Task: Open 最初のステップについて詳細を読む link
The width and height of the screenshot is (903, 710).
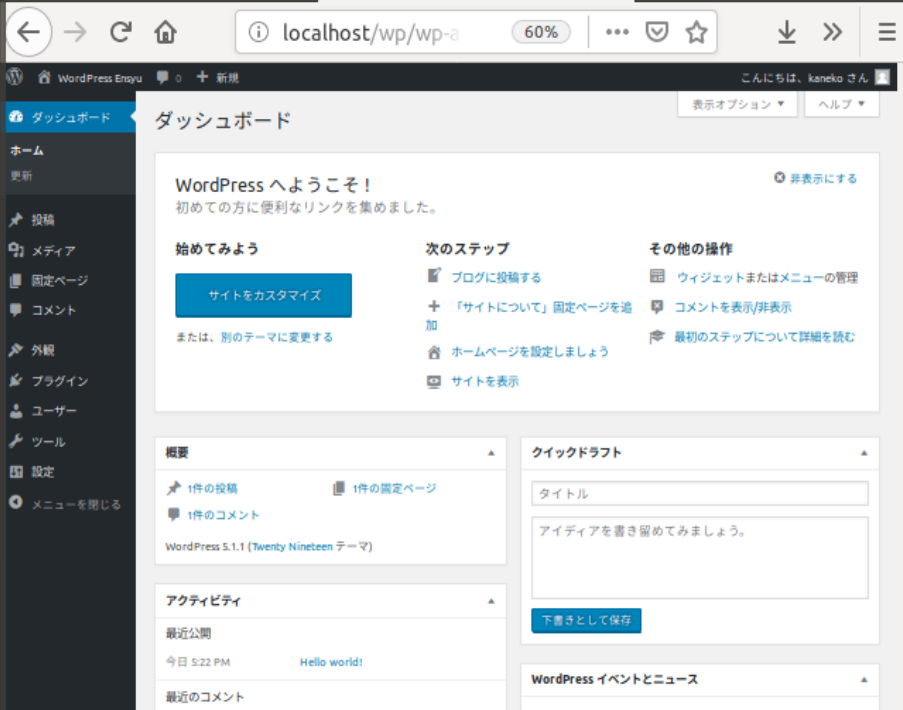Action: point(765,337)
